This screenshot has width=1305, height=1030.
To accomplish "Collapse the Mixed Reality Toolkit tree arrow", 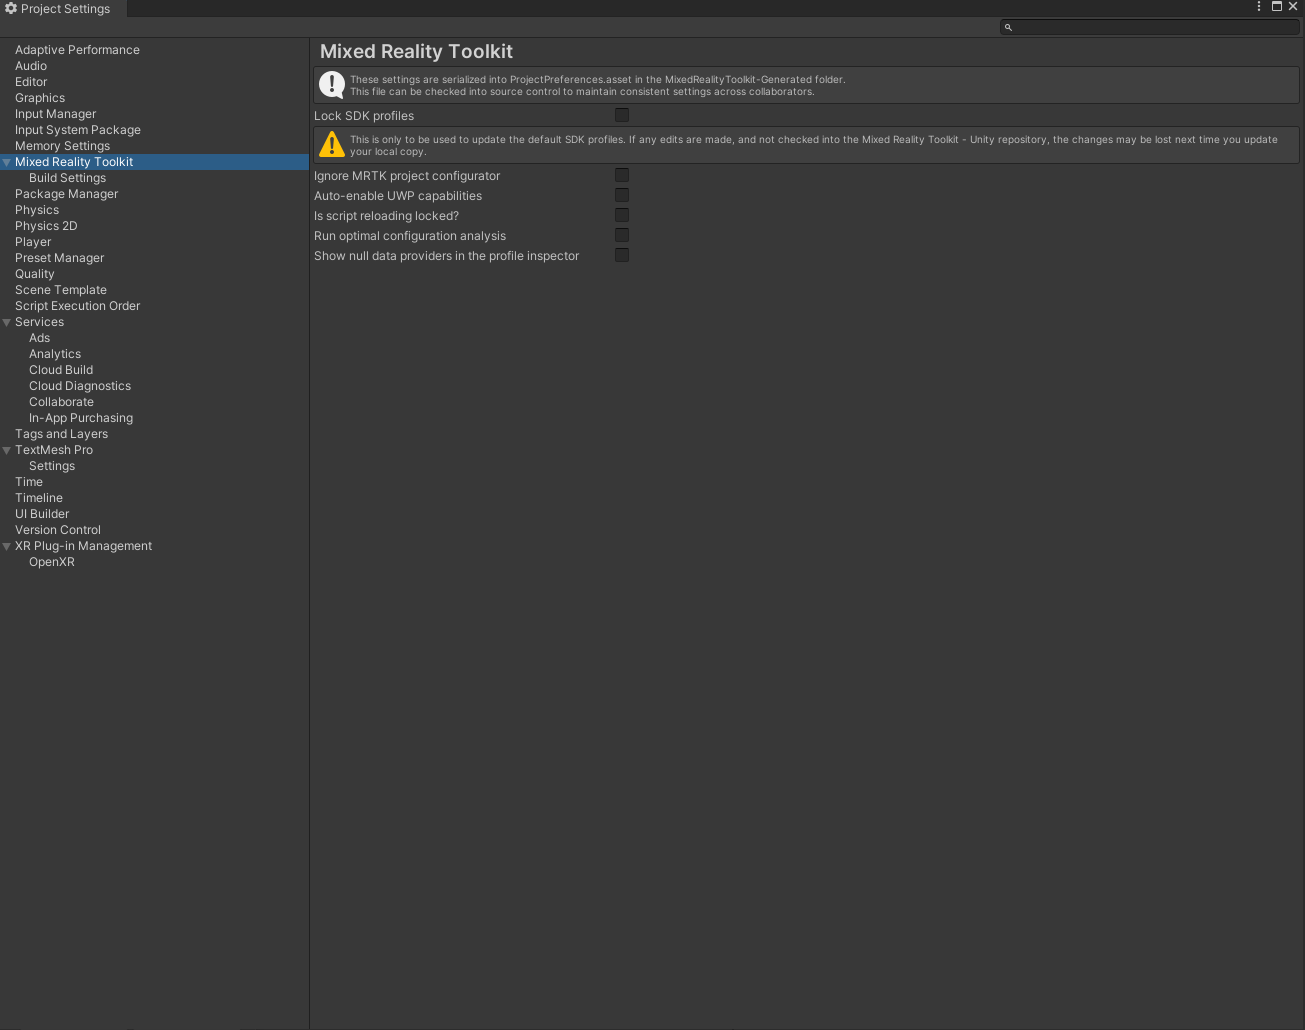I will coord(7,162).
